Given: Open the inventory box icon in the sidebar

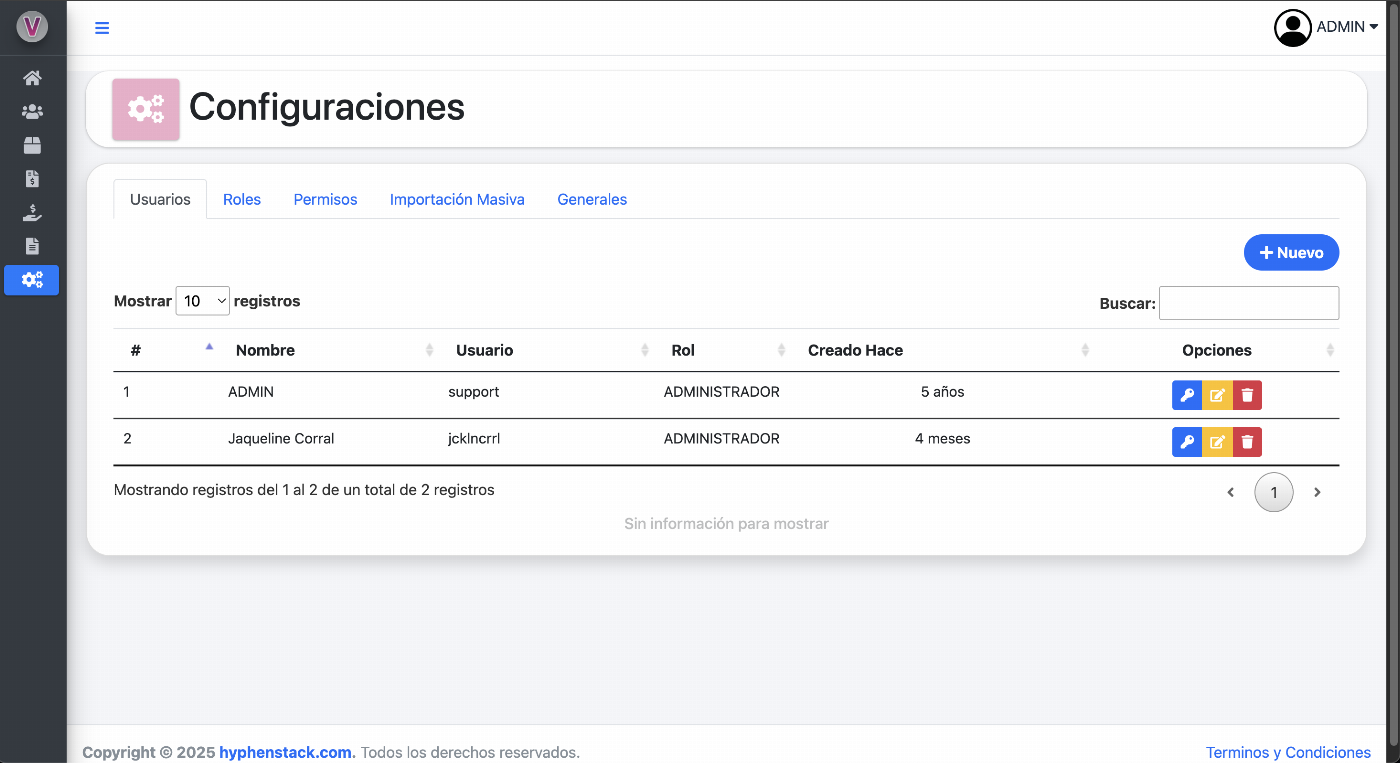Looking at the screenshot, I should (32, 145).
